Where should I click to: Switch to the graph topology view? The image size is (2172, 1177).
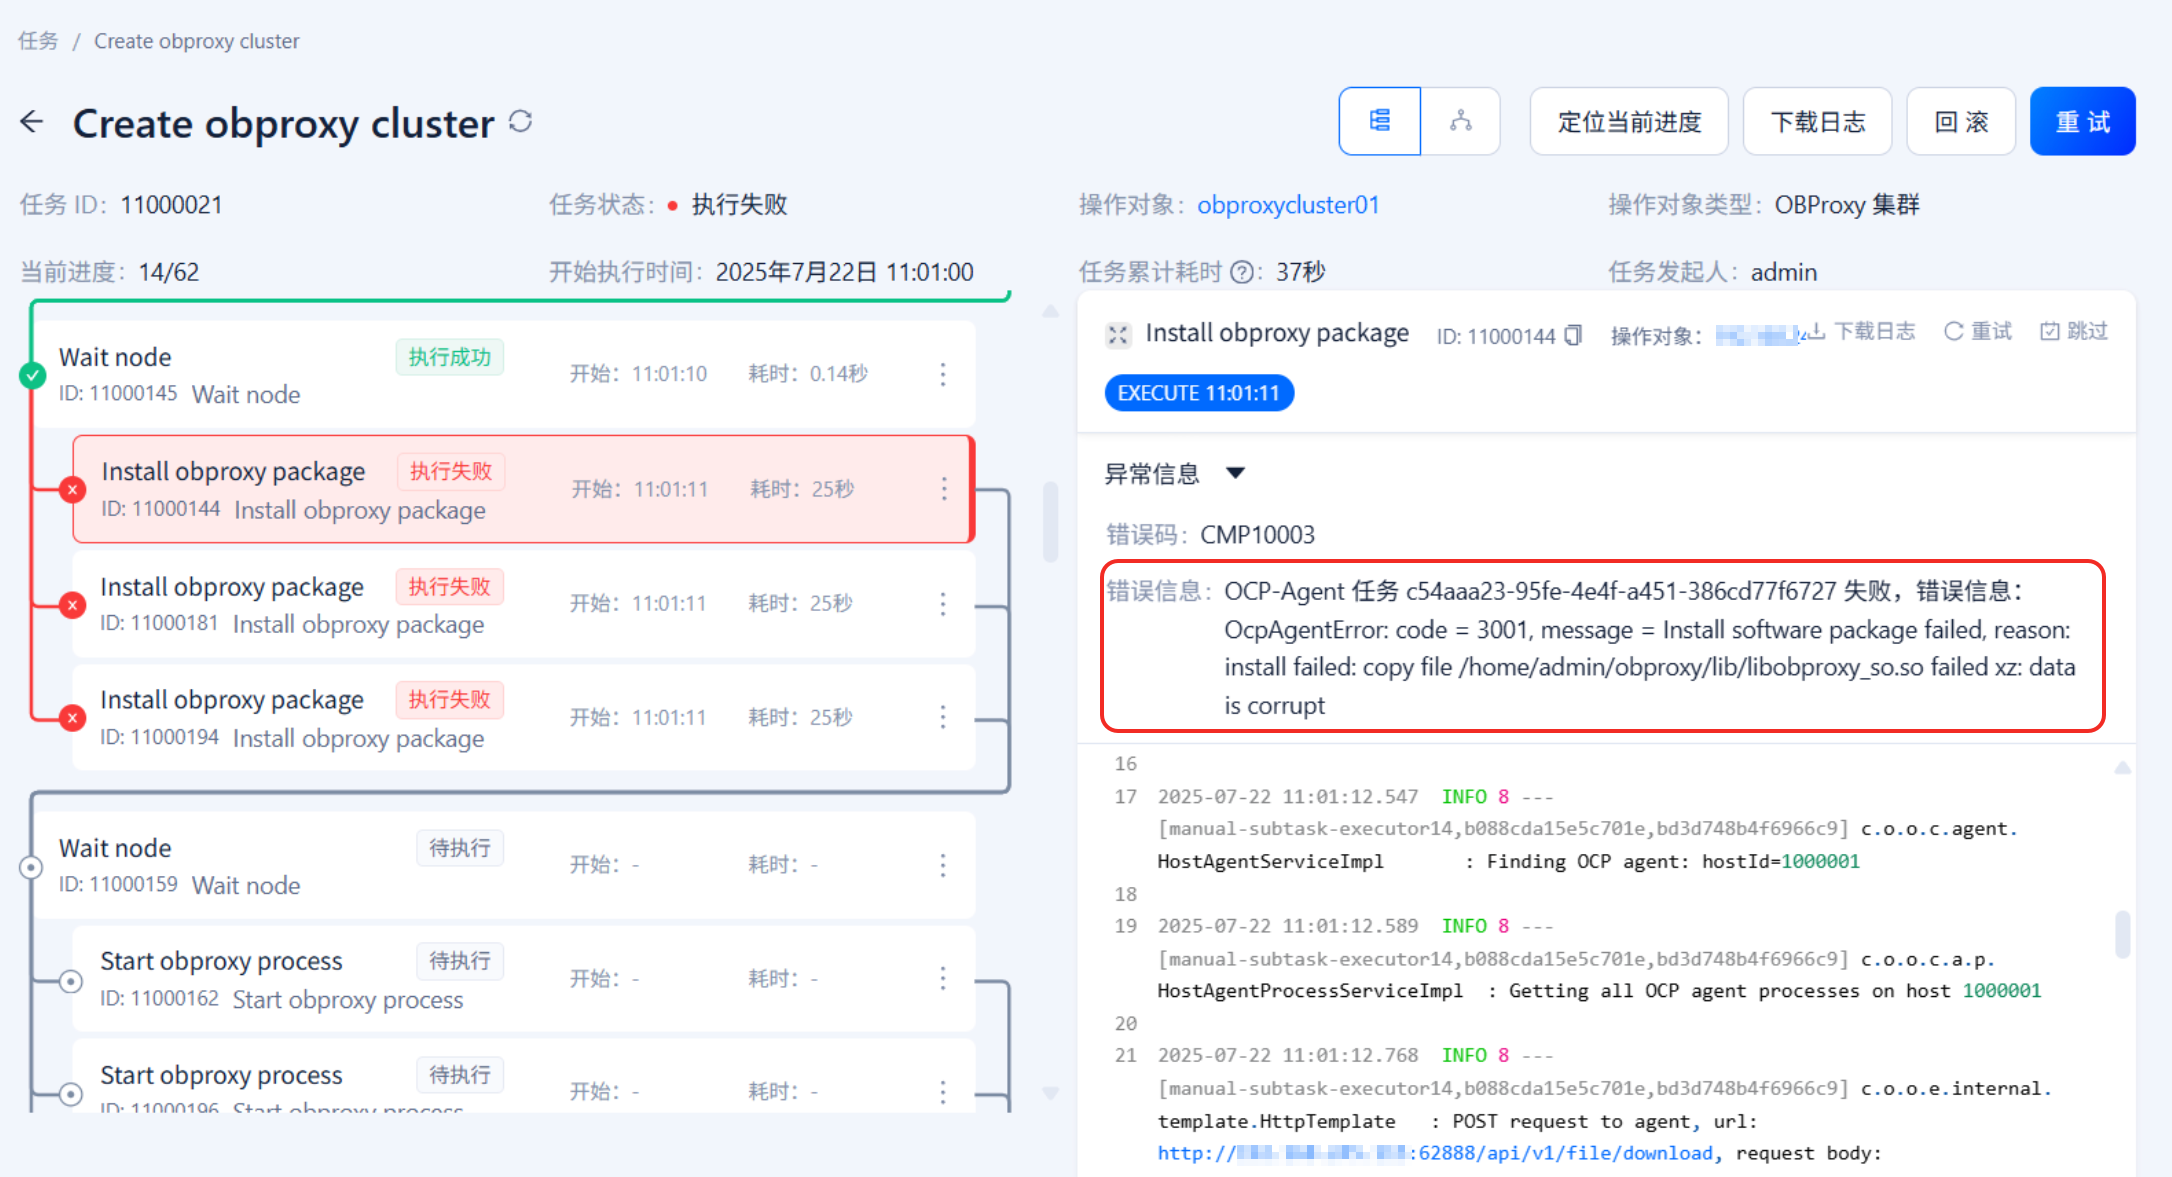pos(1460,121)
